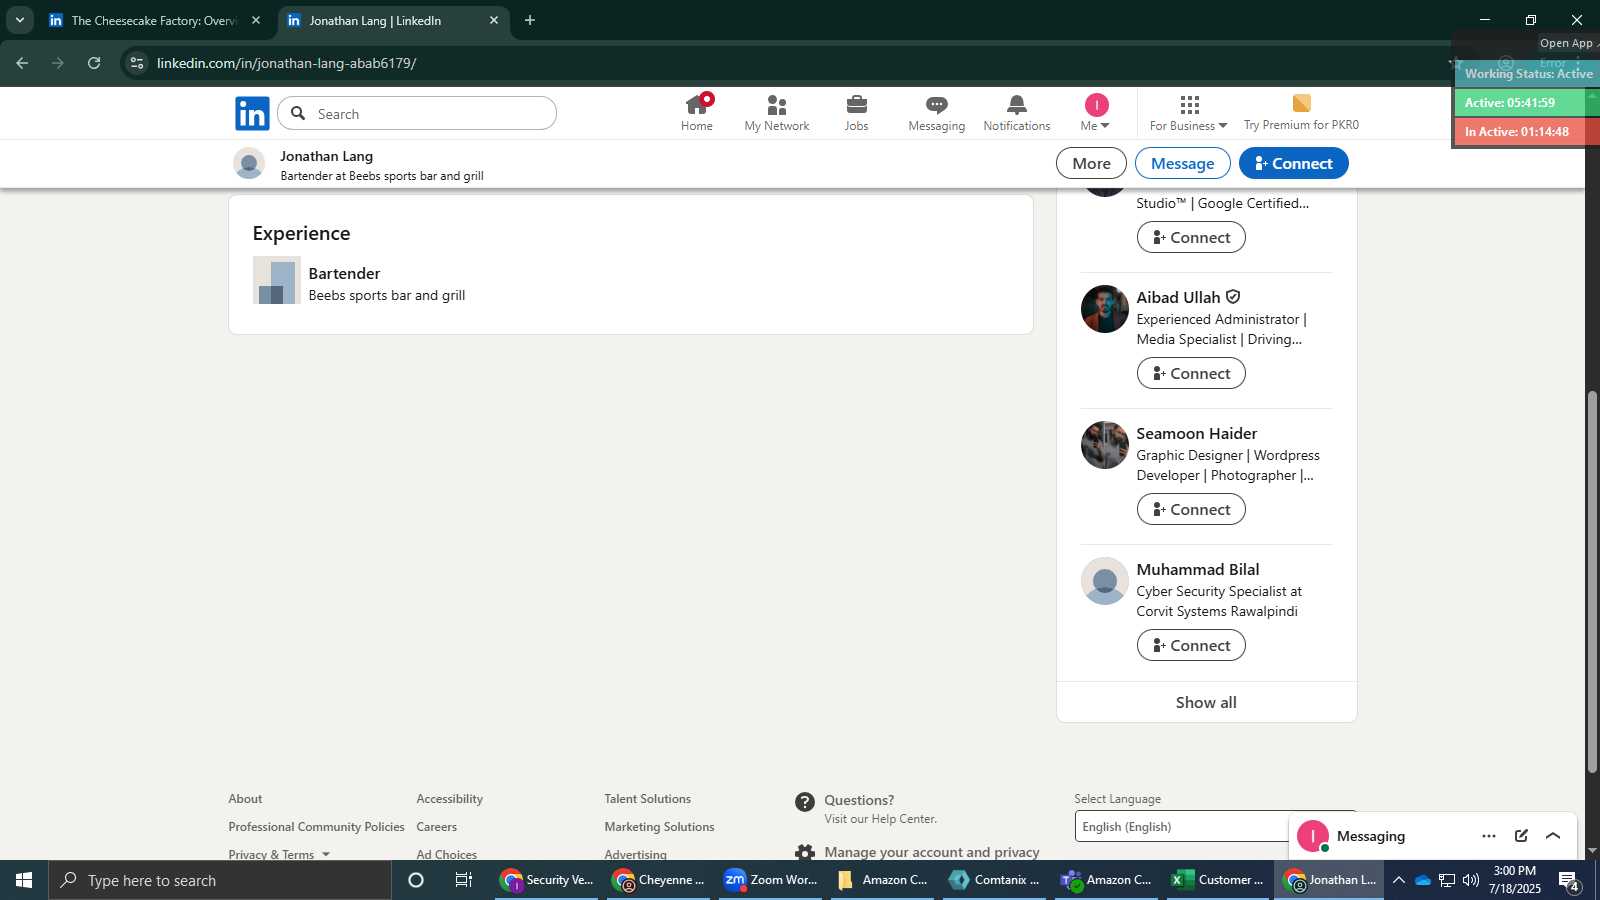Click Aibad Ullah verification badge

coord(1233,297)
